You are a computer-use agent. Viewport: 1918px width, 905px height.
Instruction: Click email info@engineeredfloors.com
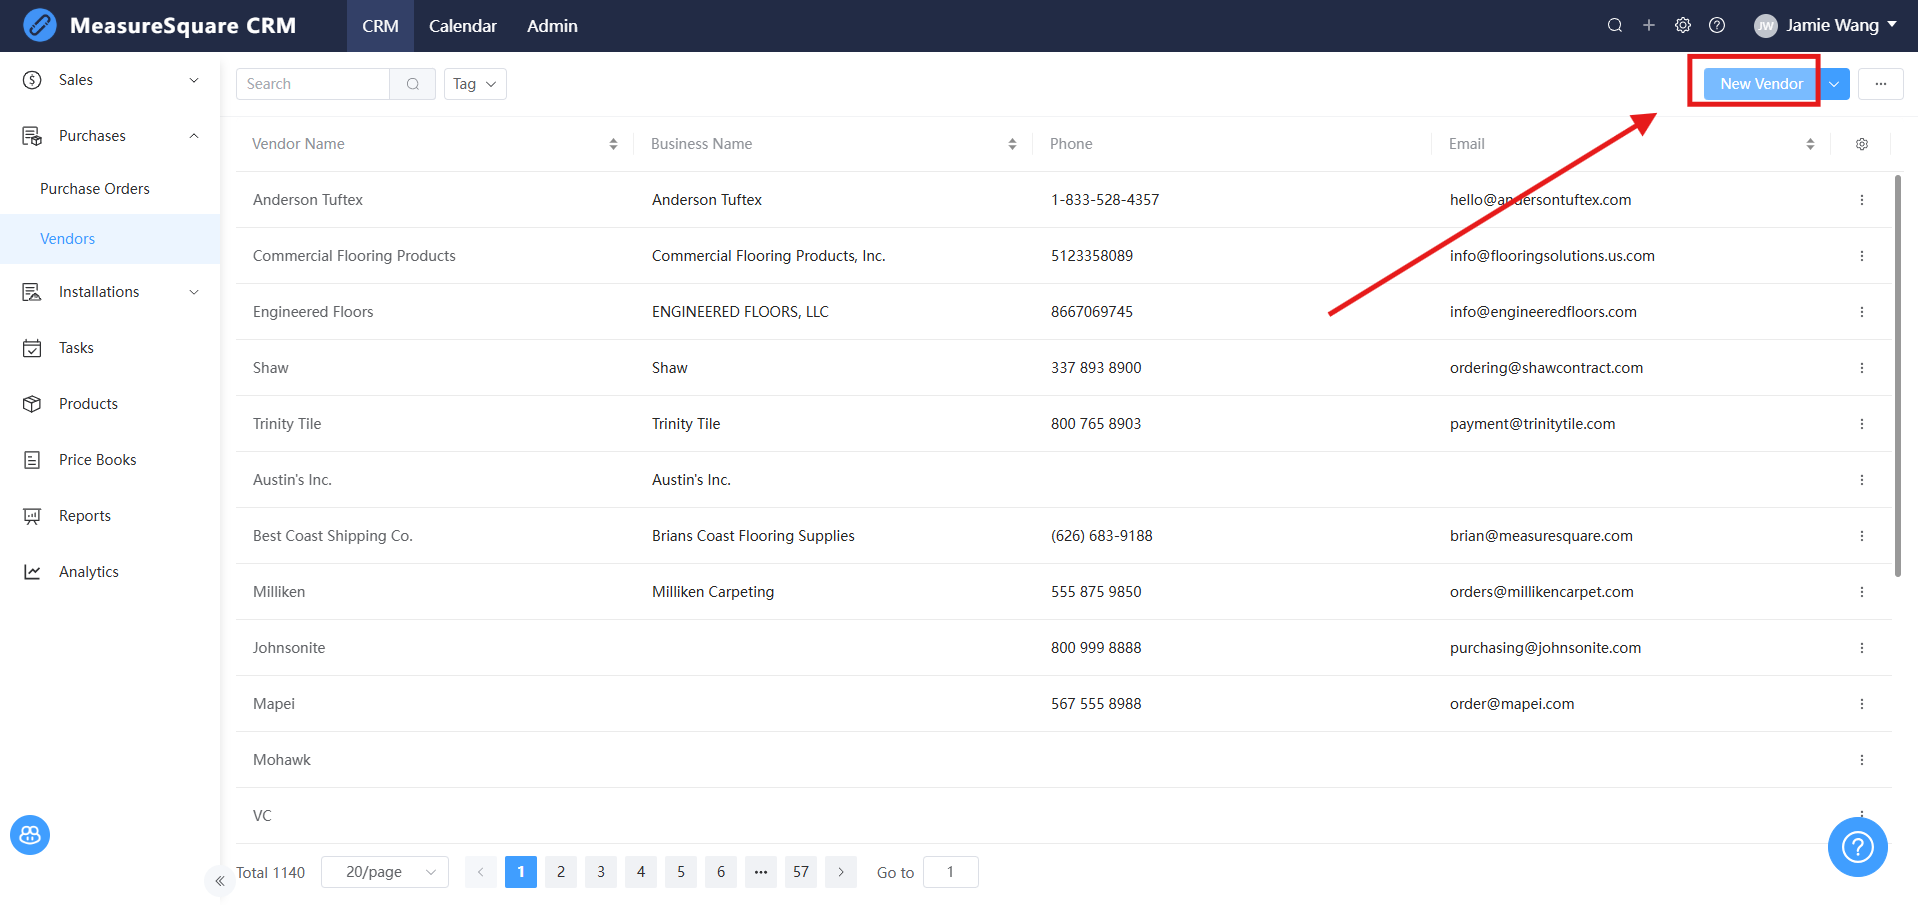click(x=1543, y=312)
